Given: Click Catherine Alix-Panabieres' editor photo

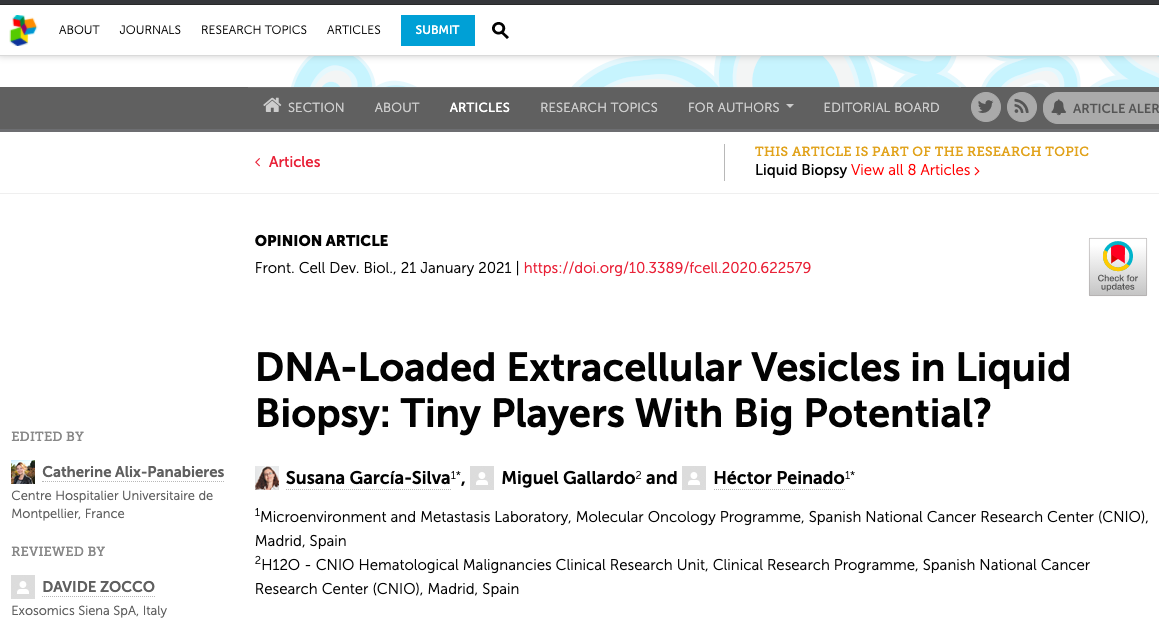Looking at the screenshot, I should pyautogui.click(x=23, y=472).
